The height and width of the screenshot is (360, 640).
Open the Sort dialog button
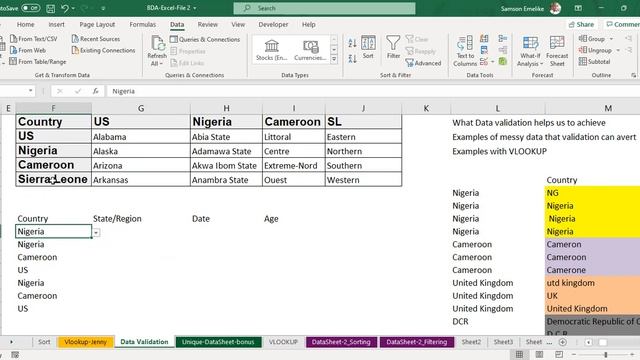(x=368, y=47)
